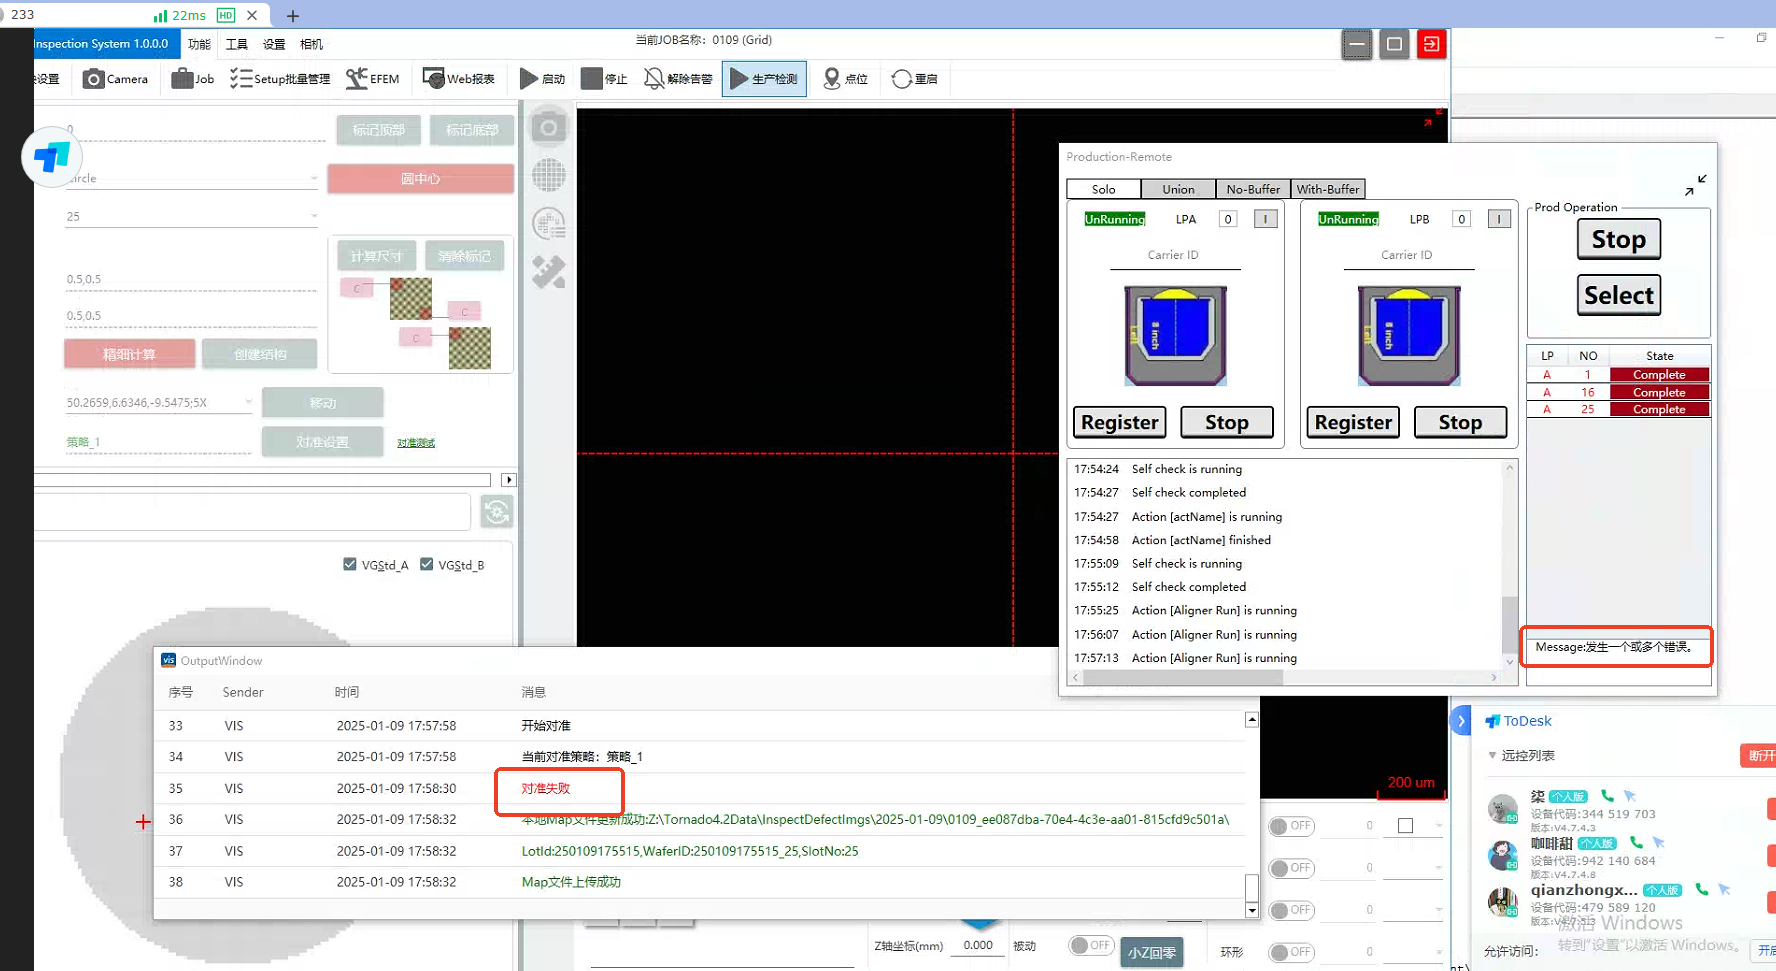Open Setup批量管理 checklist tool
This screenshot has width=1776, height=971.
pos(280,79)
